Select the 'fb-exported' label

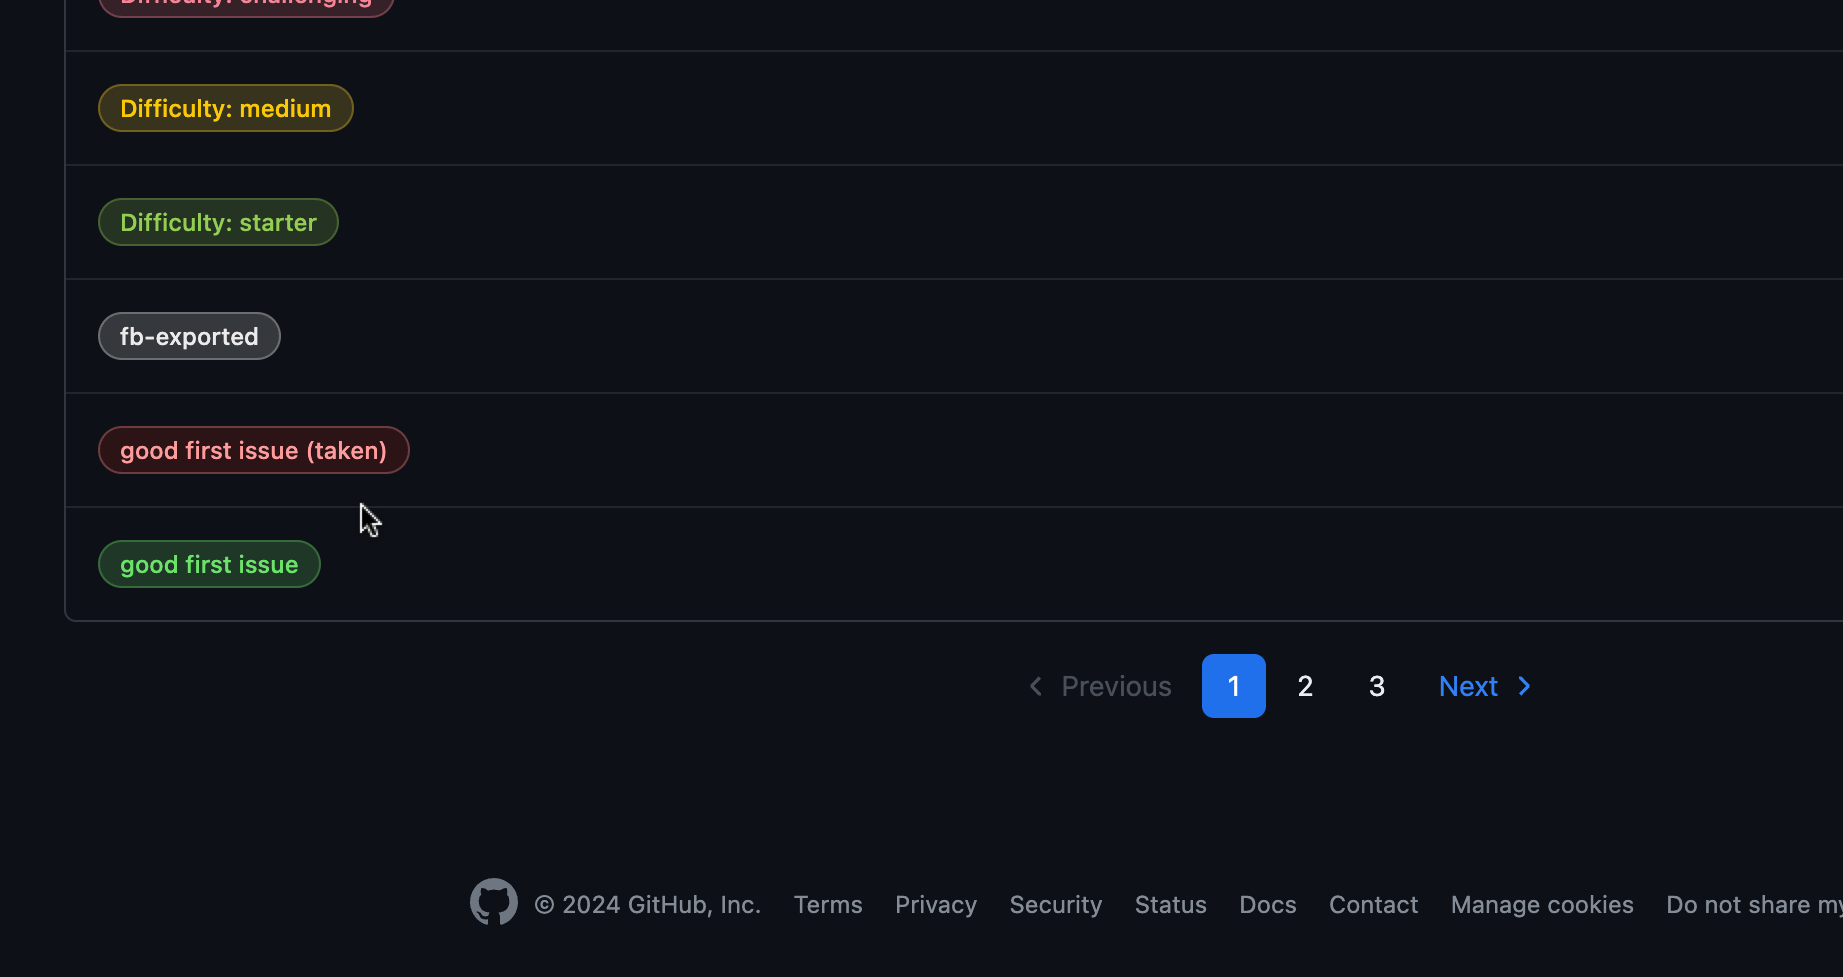pos(189,336)
